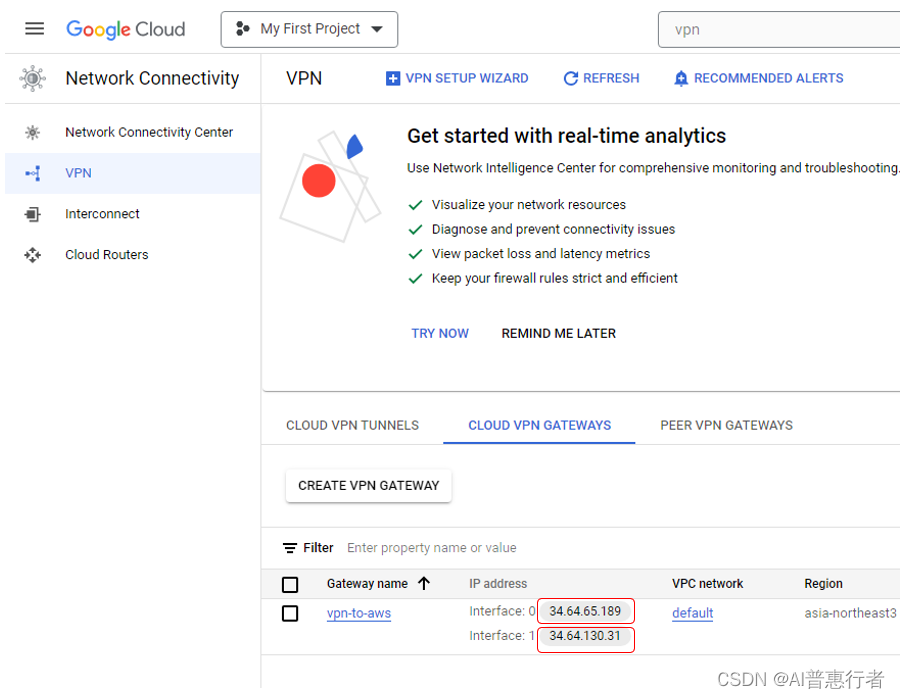This screenshot has width=900, height=698.
Task: Click the Network Connectivity Center icon
Action: [x=33, y=133]
